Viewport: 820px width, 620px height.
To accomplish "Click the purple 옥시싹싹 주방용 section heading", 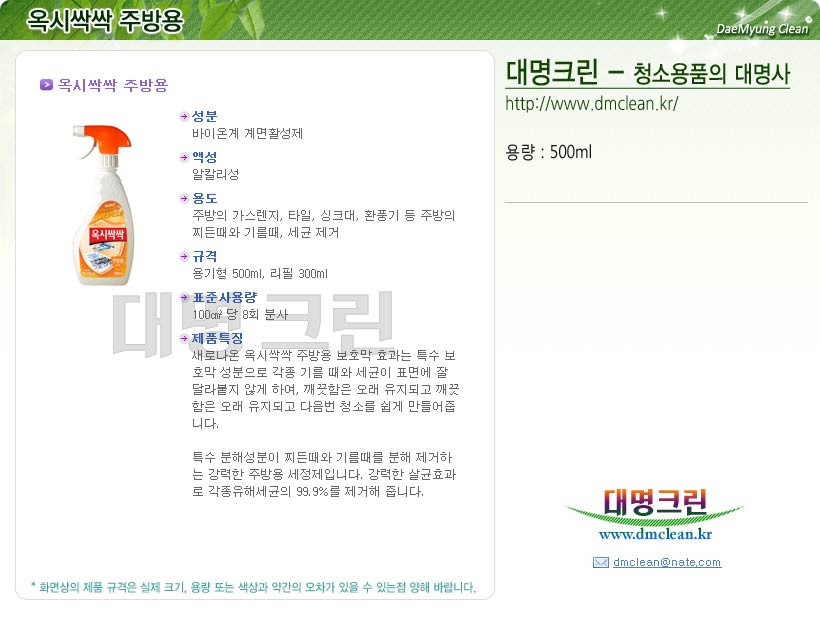I will click(x=112, y=85).
